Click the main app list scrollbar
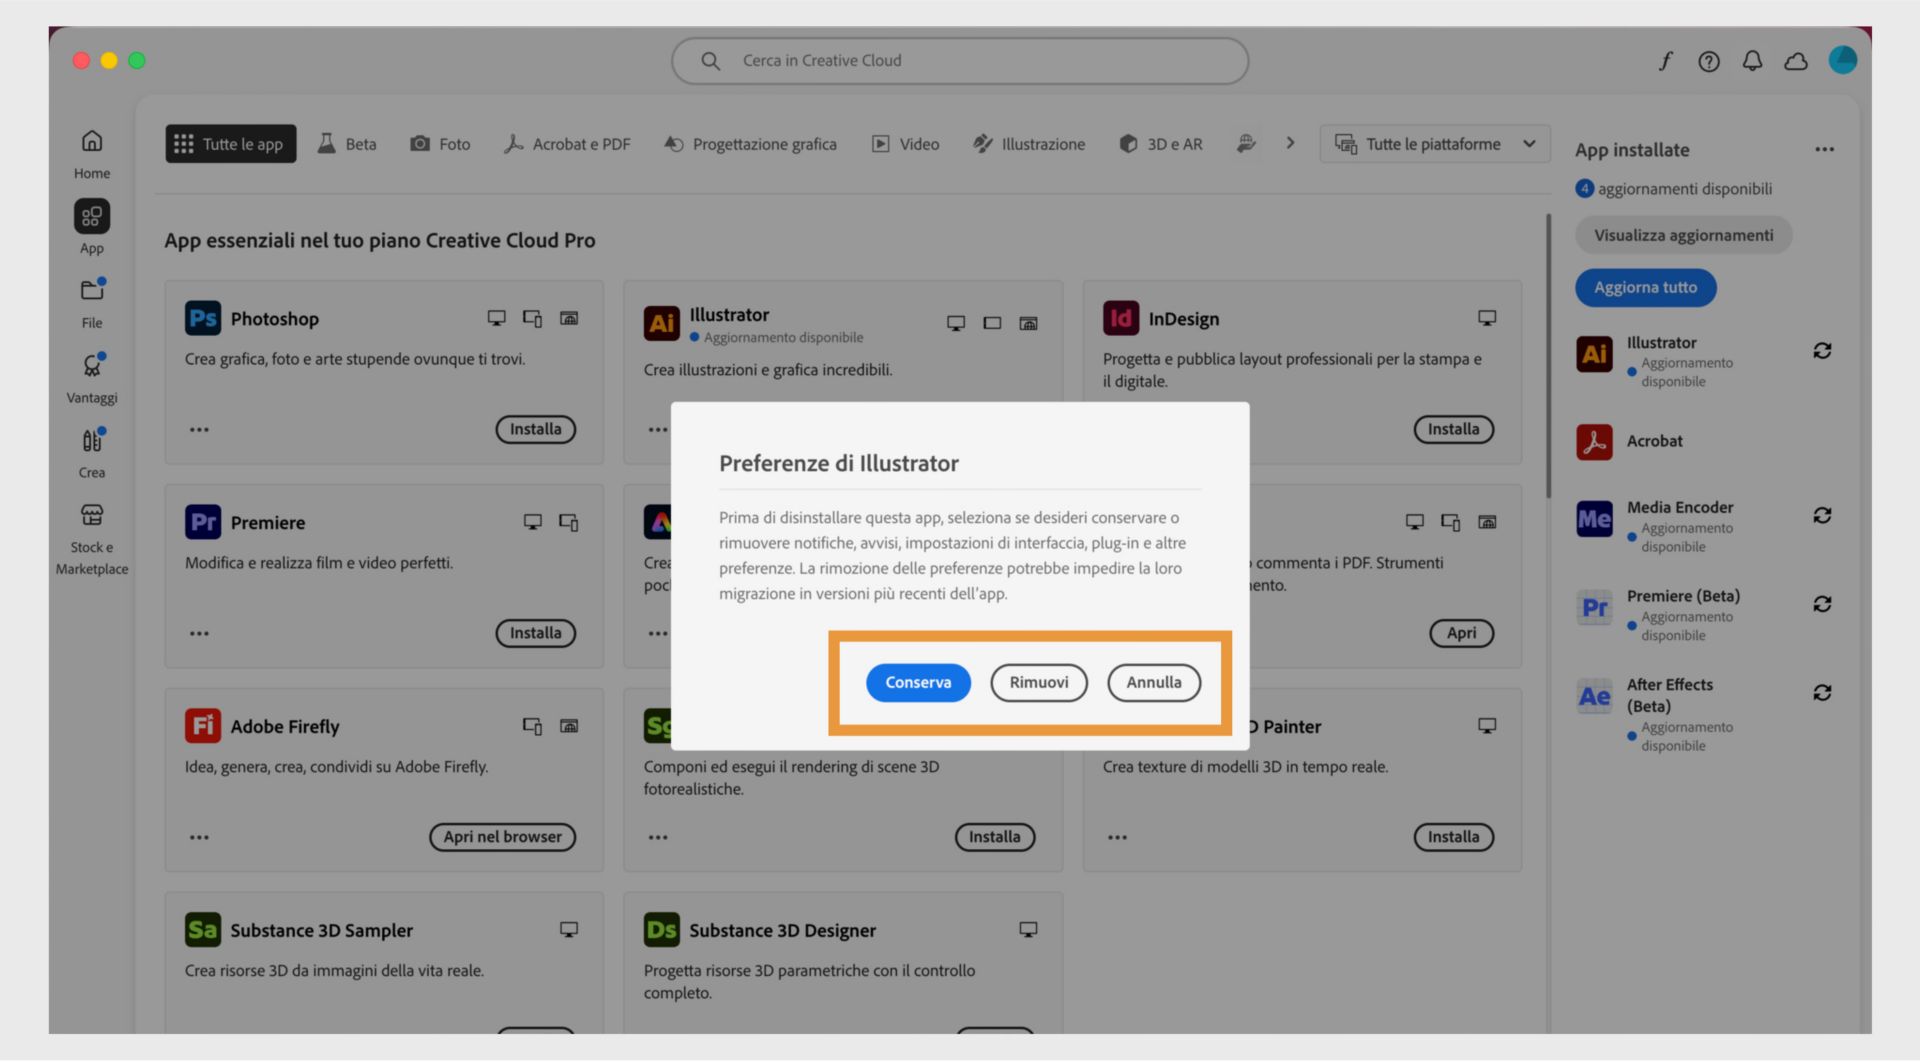The image size is (1920, 1062). tap(1548, 355)
